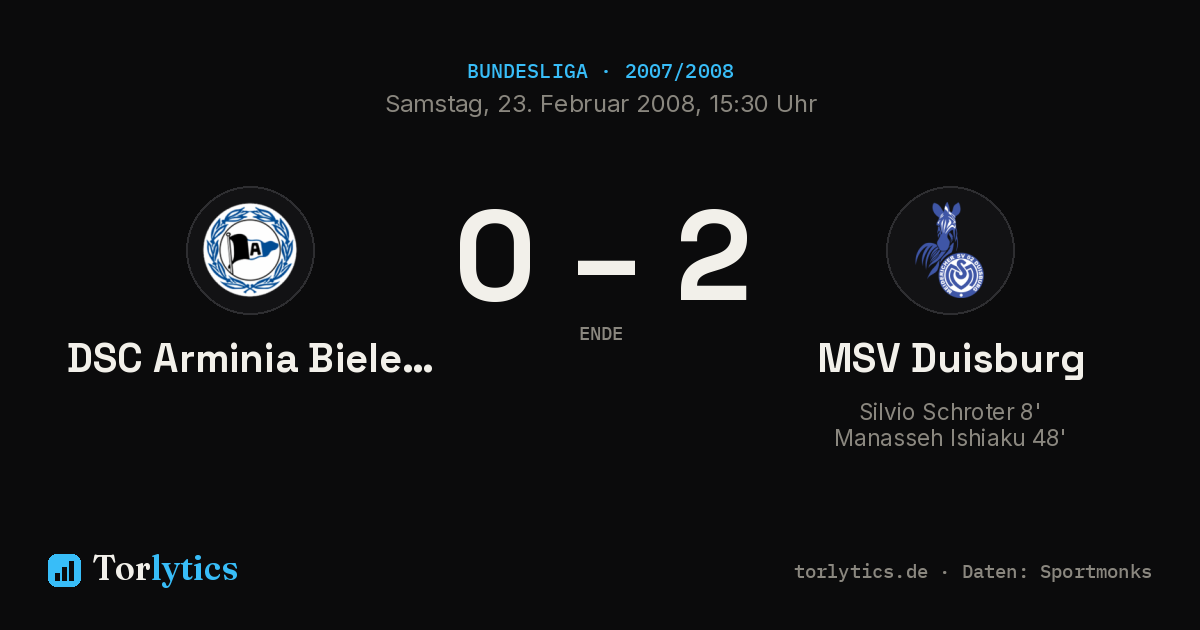Click the MSV Duisburg zebra crest

point(950,250)
